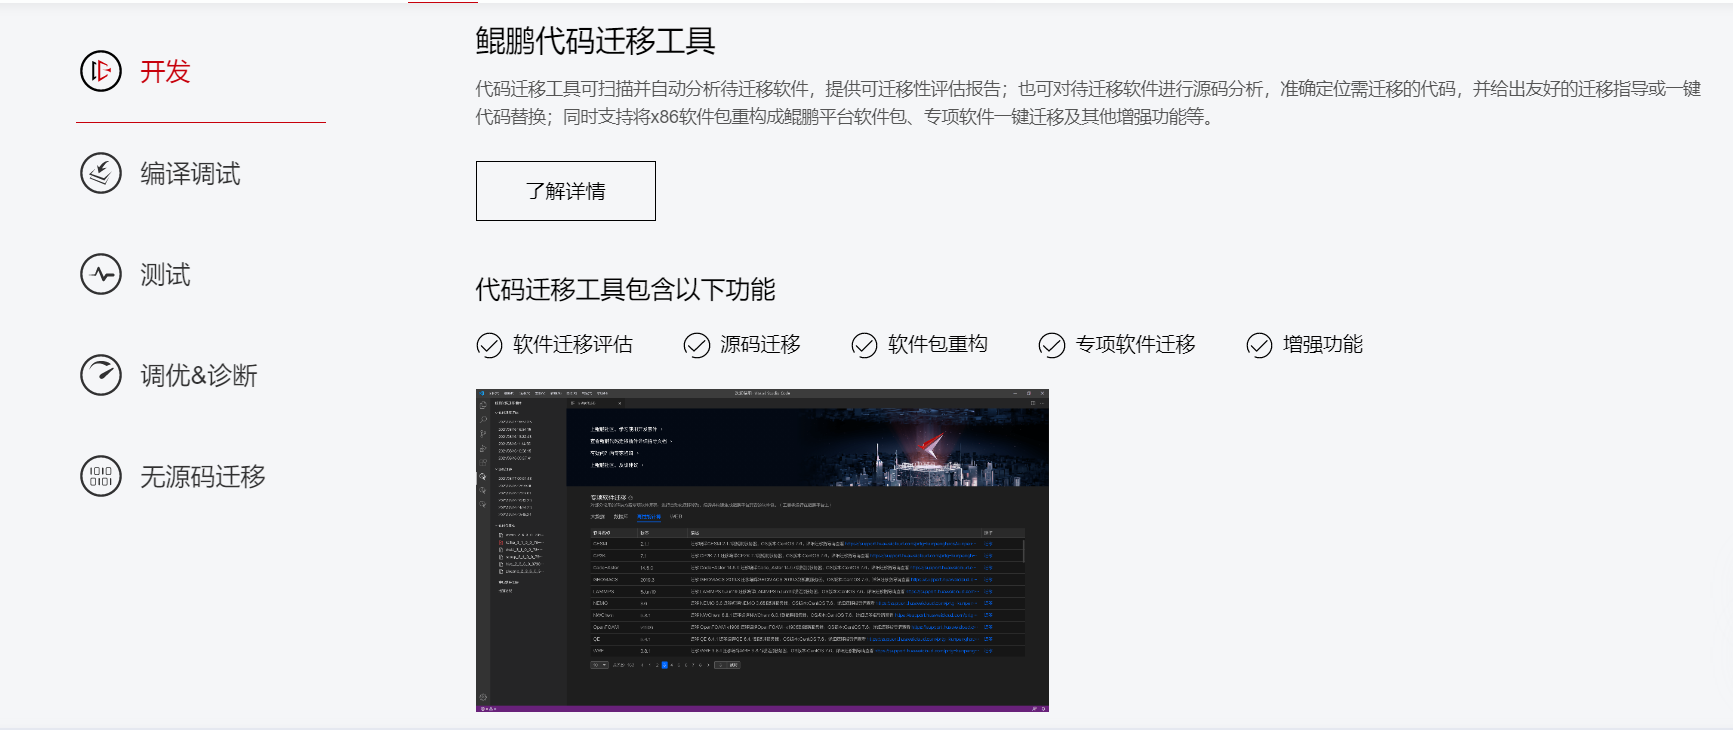Screen dimensions: 1733x730
Task: Select the 增强功能 feature label
Action: click(1323, 344)
